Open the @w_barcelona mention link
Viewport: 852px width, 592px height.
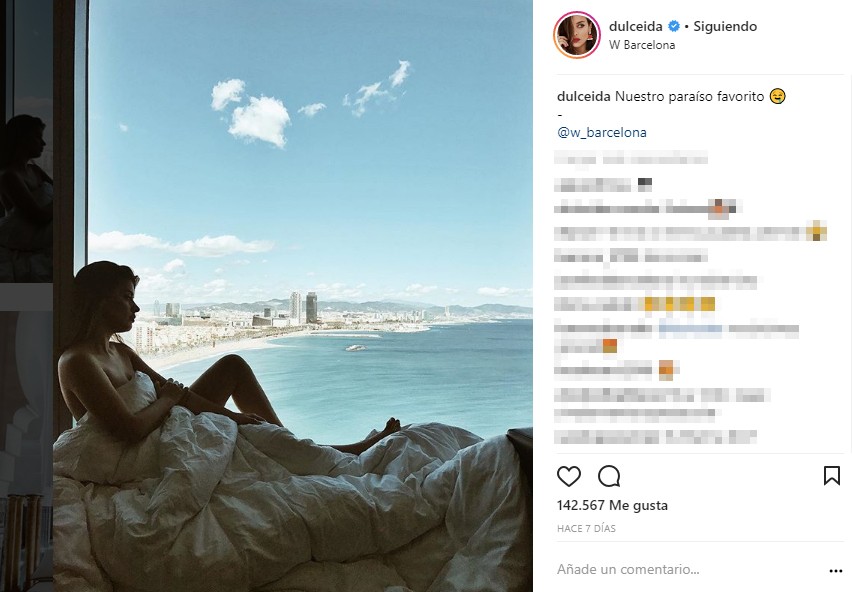(x=602, y=133)
